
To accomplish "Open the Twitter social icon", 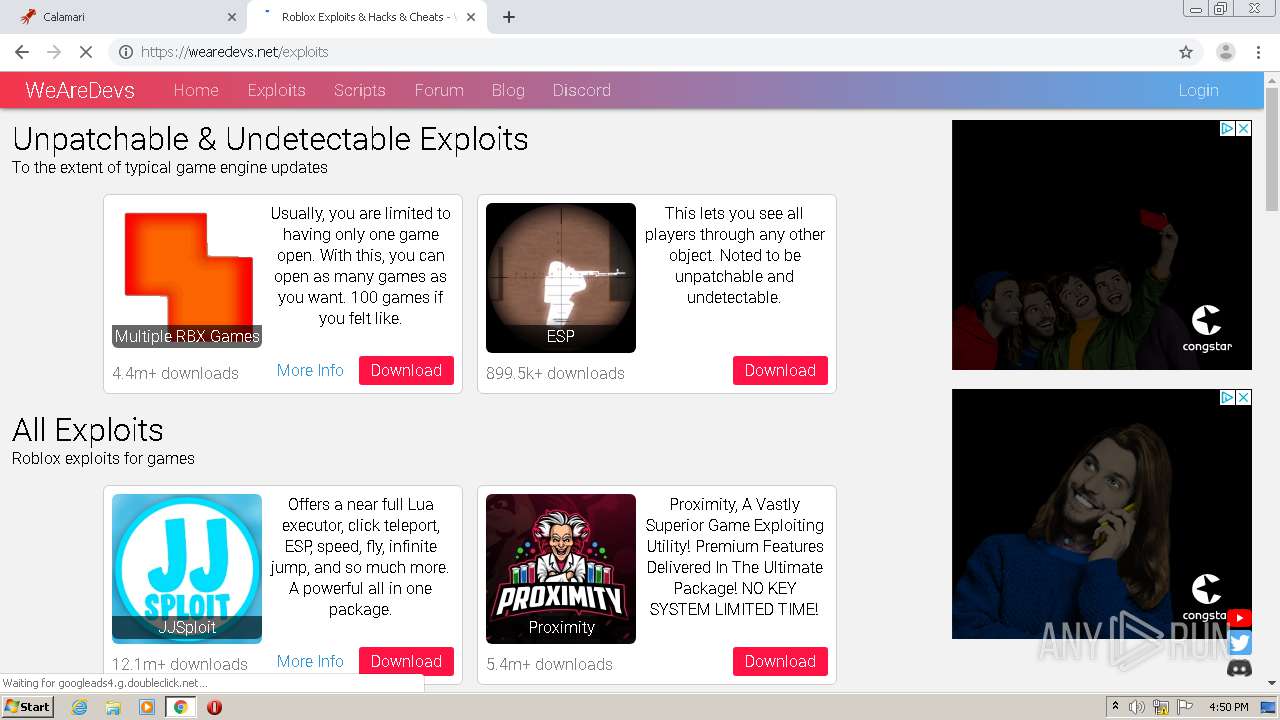I will click(x=1239, y=643).
